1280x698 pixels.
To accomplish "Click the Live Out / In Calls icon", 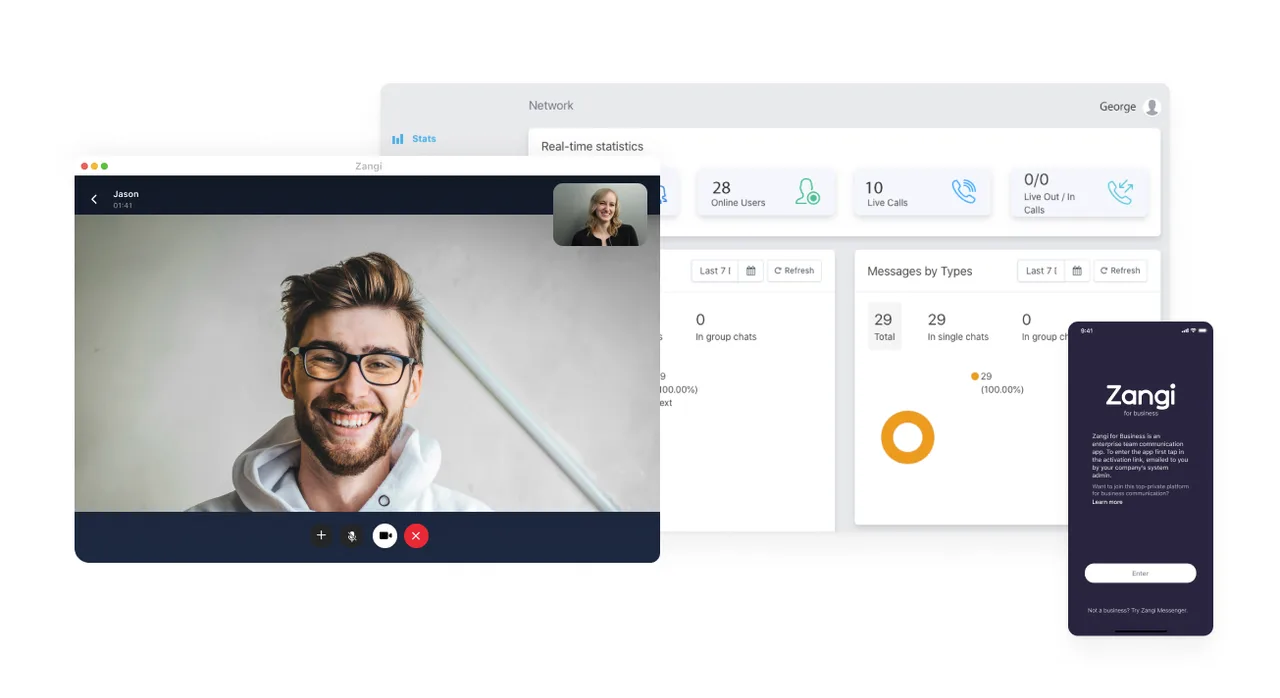I will click(x=1120, y=192).
